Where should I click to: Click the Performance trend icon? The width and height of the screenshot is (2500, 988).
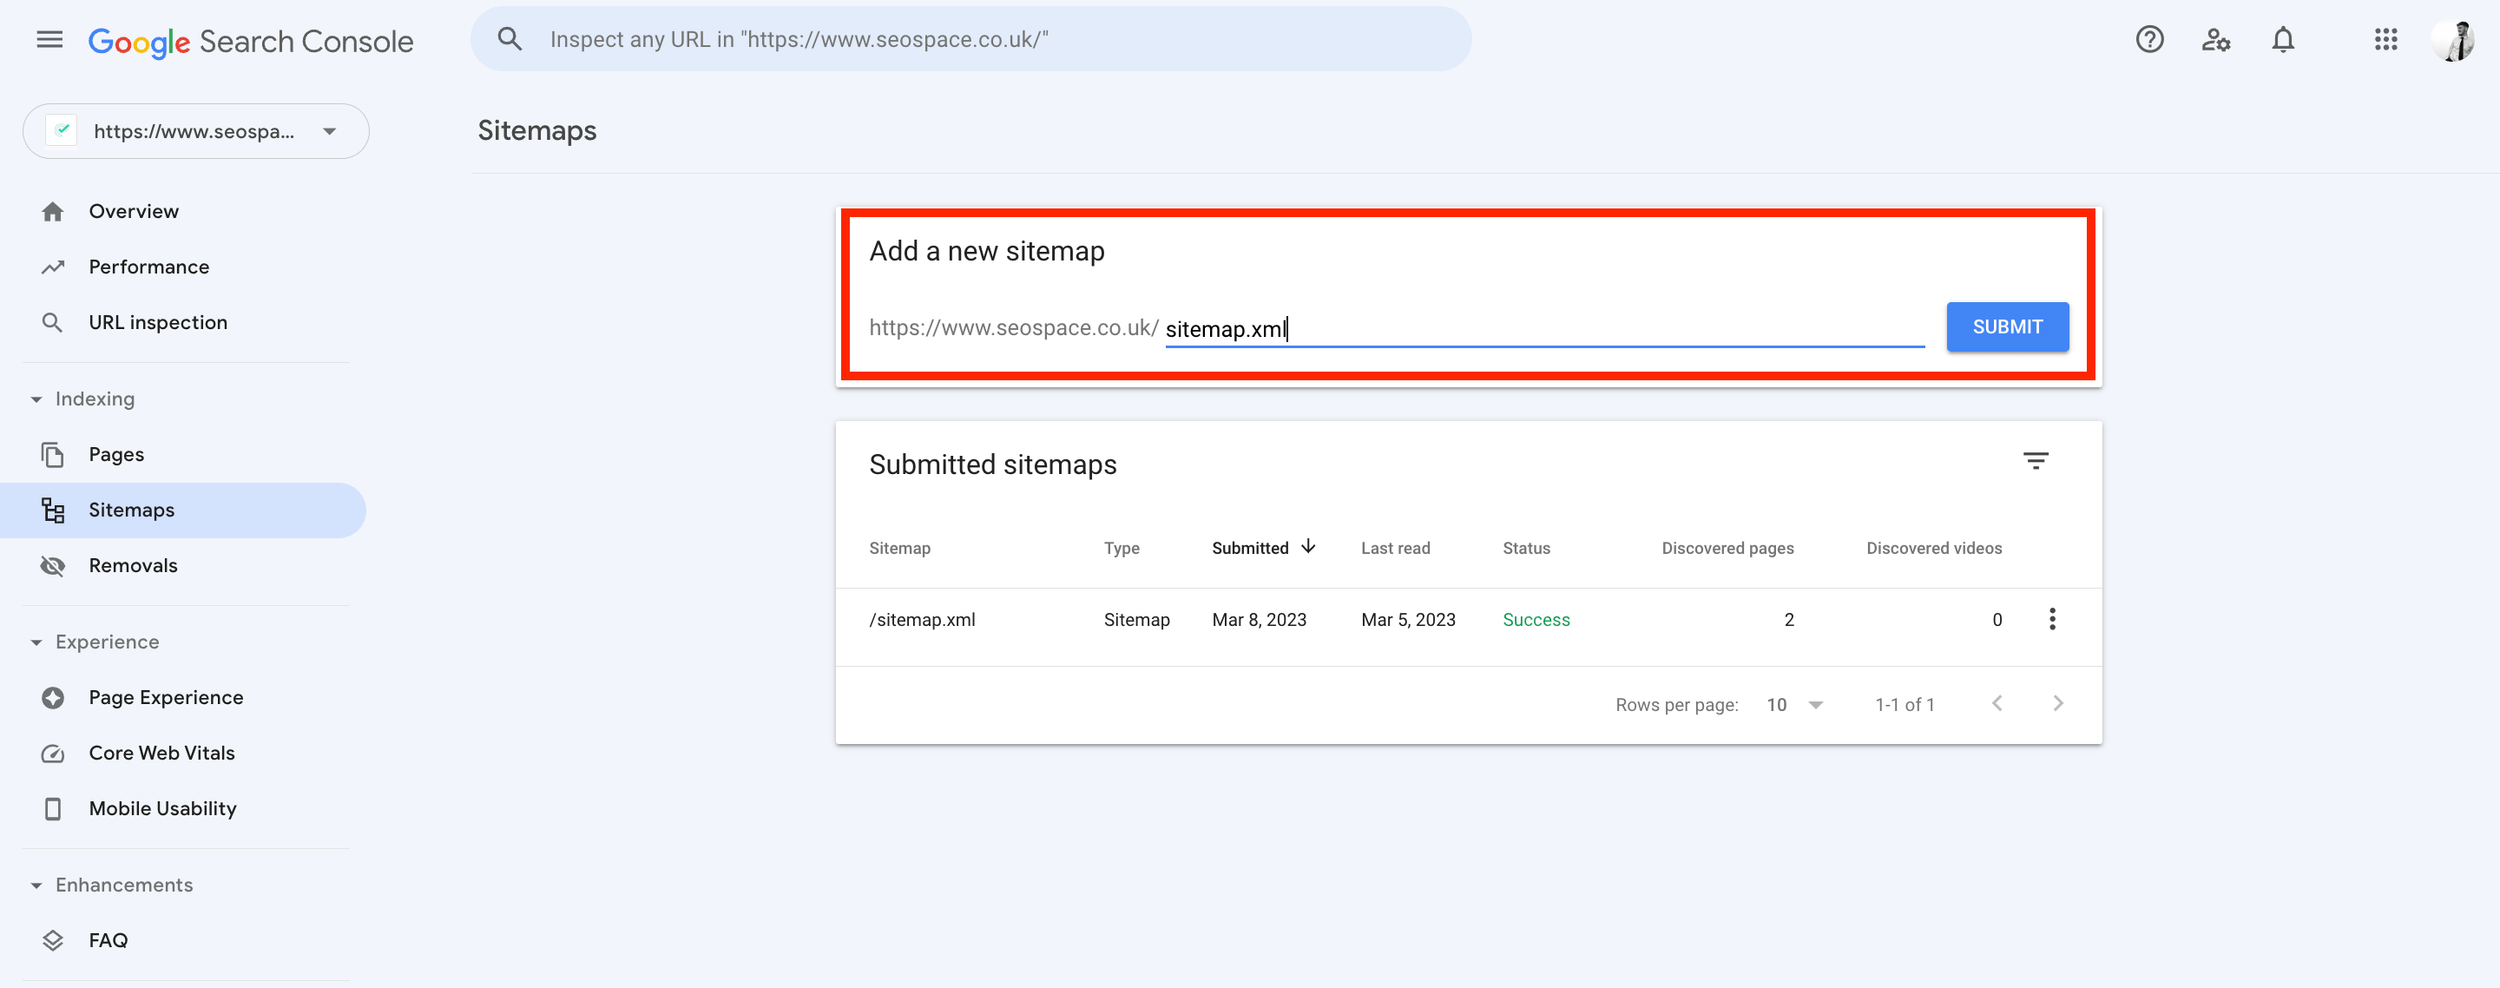pos(53,267)
